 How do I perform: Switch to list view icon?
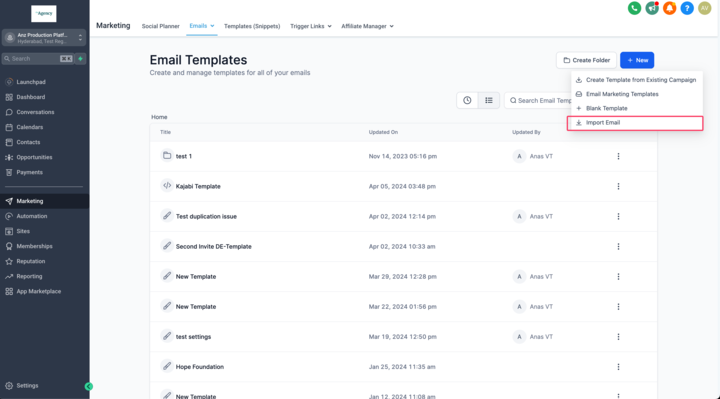pyautogui.click(x=489, y=100)
